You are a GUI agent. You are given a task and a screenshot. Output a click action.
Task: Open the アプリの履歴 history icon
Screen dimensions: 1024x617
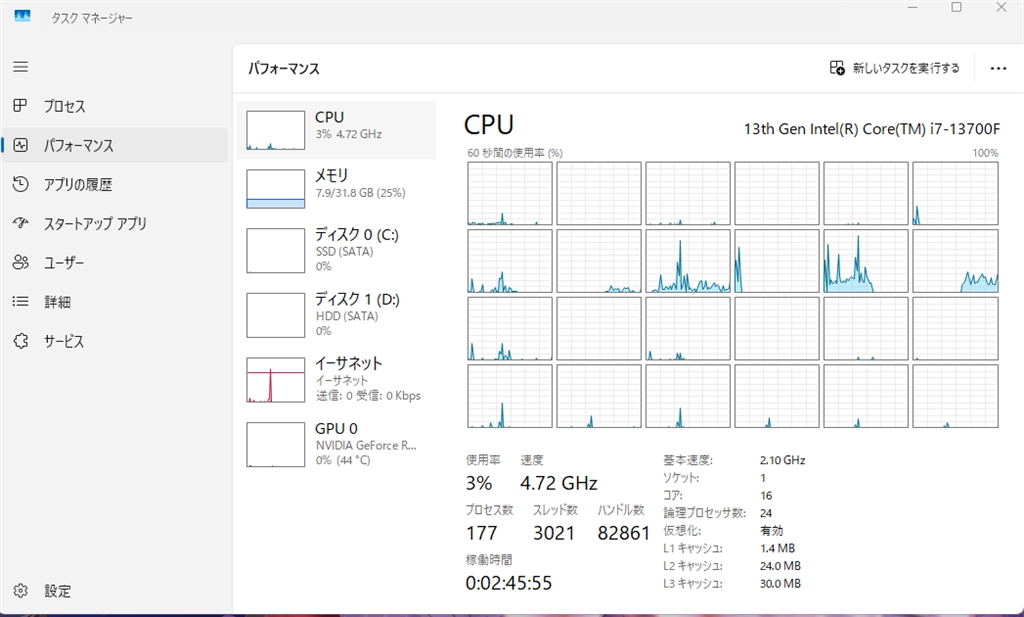20,184
